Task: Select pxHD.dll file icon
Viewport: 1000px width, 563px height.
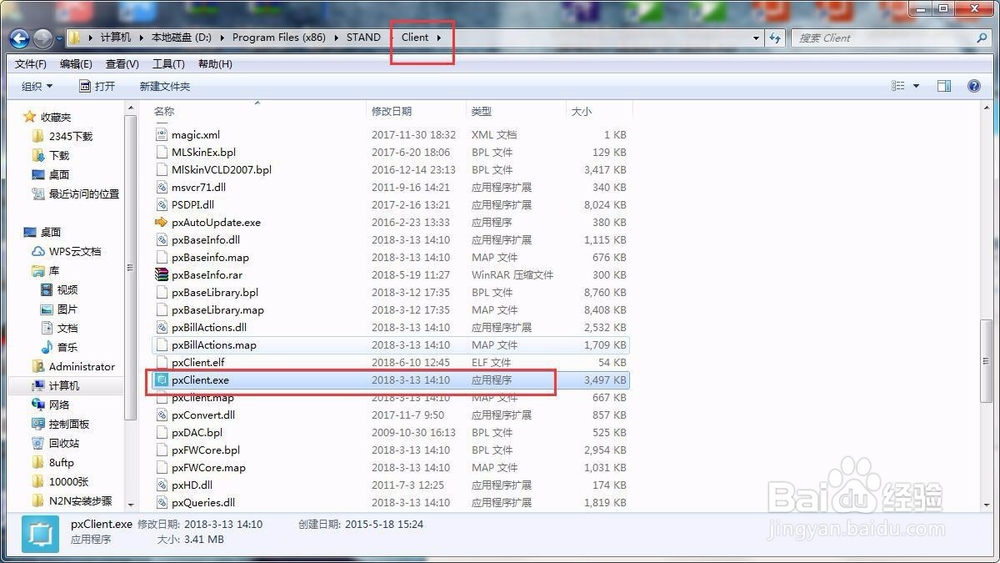Action: click(161, 485)
